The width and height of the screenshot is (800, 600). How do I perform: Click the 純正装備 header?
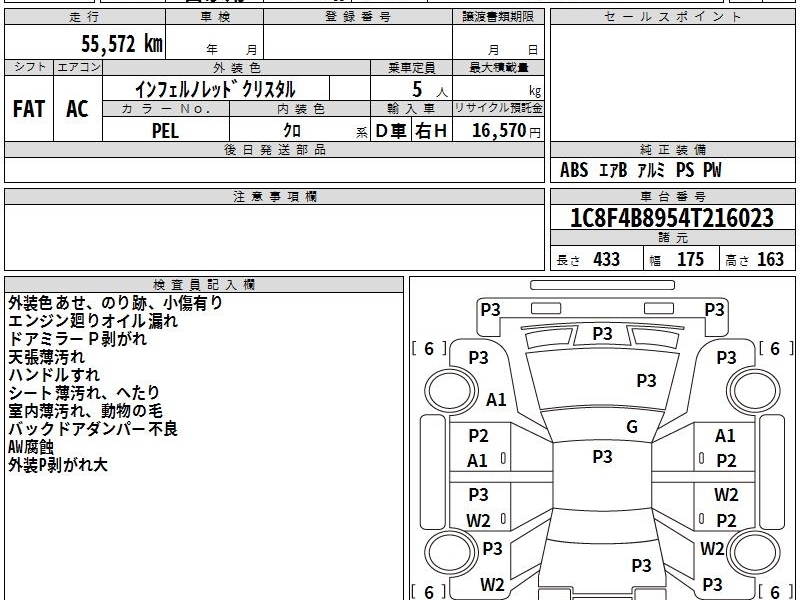pyautogui.click(x=672, y=149)
